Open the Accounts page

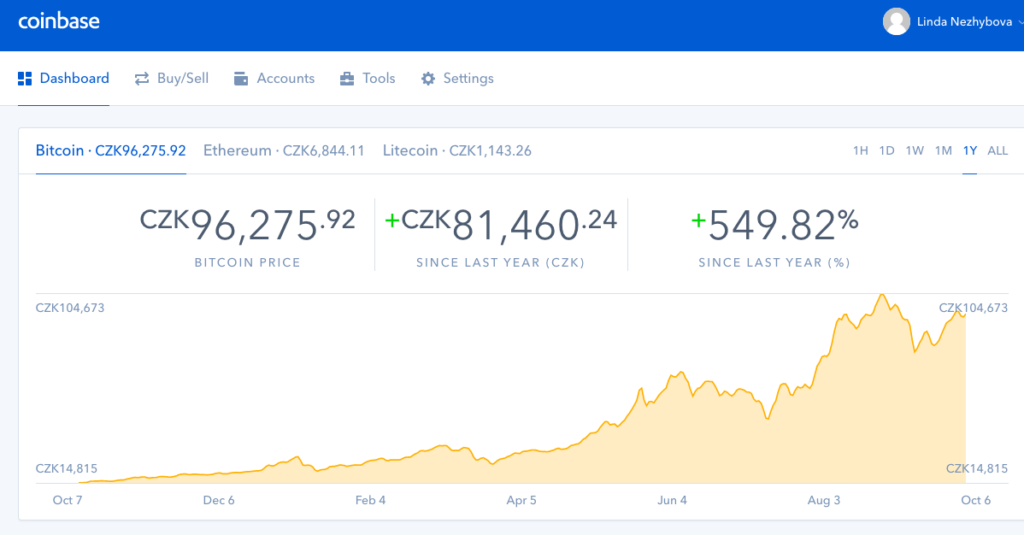point(274,78)
